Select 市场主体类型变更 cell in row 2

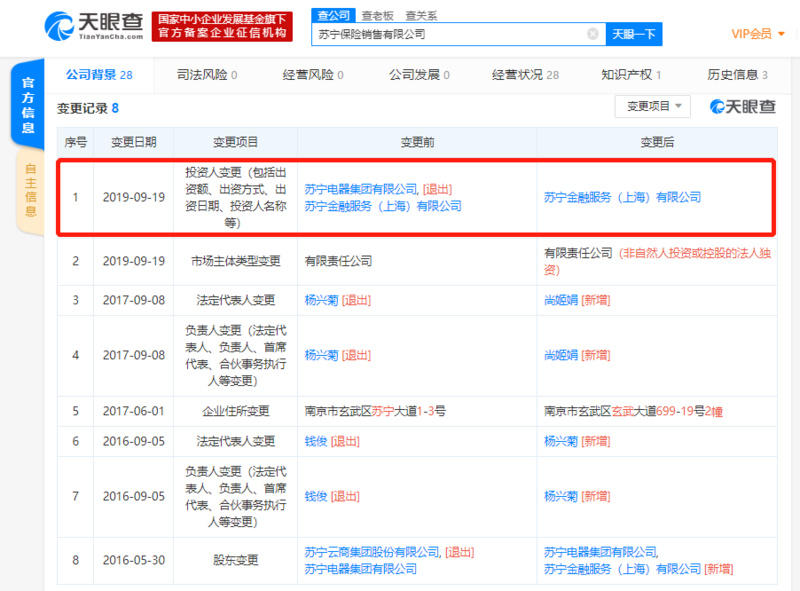236,261
